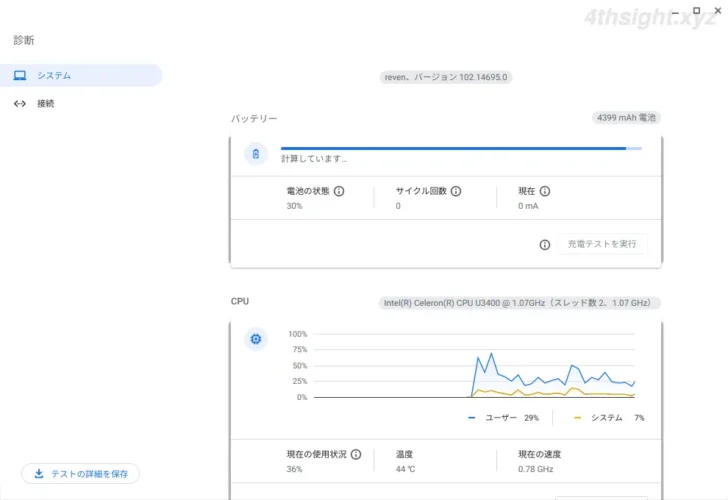The height and width of the screenshot is (500, 728).
Task: Click the version chip reven 102.14695.0
Action: (x=446, y=77)
